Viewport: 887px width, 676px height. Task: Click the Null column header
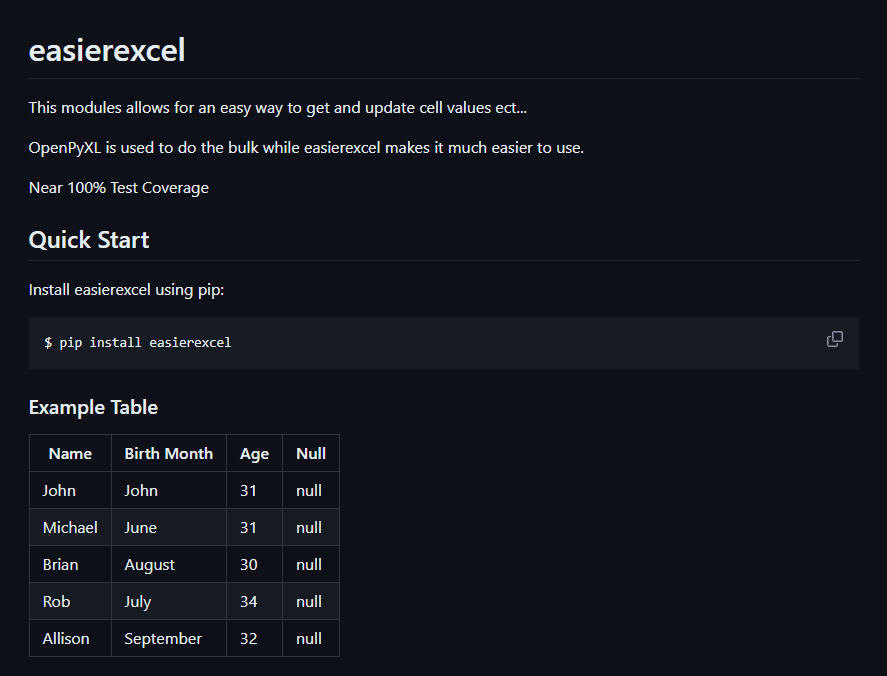[311, 454]
